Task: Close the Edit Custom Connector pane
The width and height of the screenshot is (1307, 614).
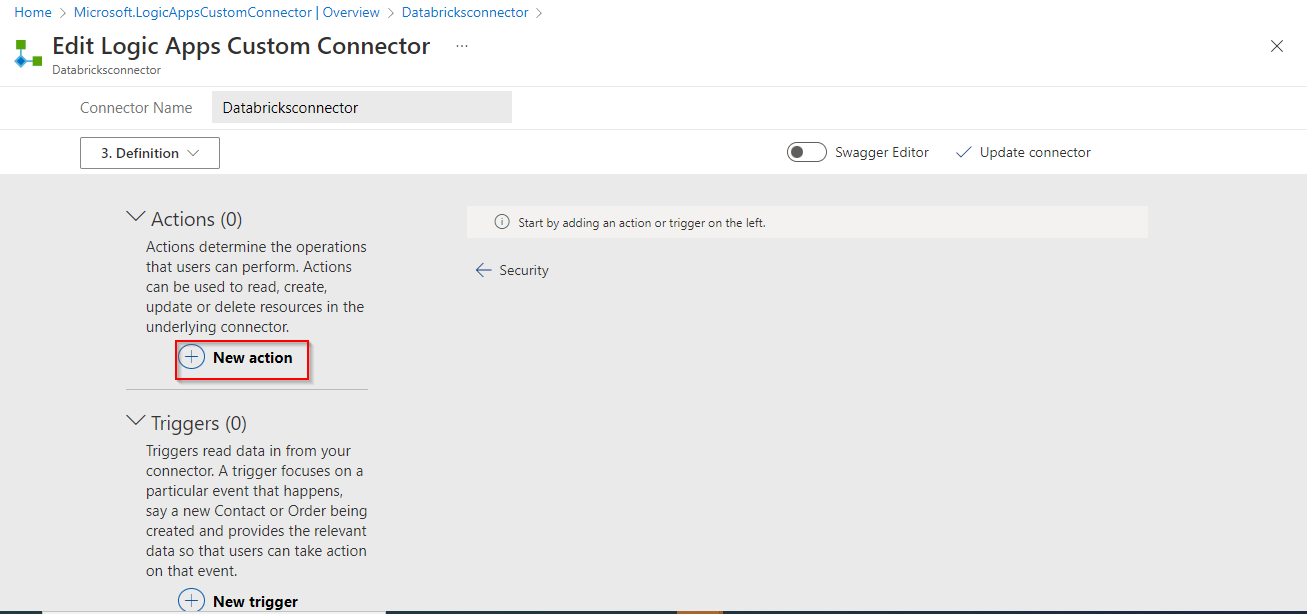Action: click(x=1276, y=46)
